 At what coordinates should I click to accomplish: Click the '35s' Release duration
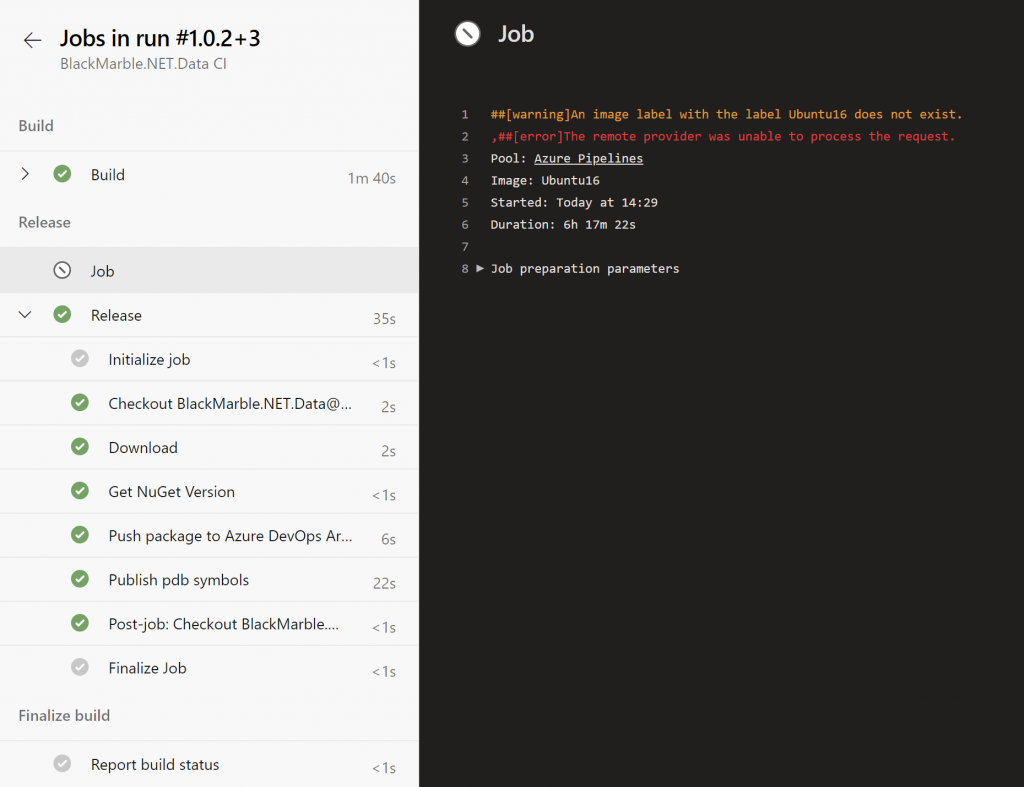[384, 319]
